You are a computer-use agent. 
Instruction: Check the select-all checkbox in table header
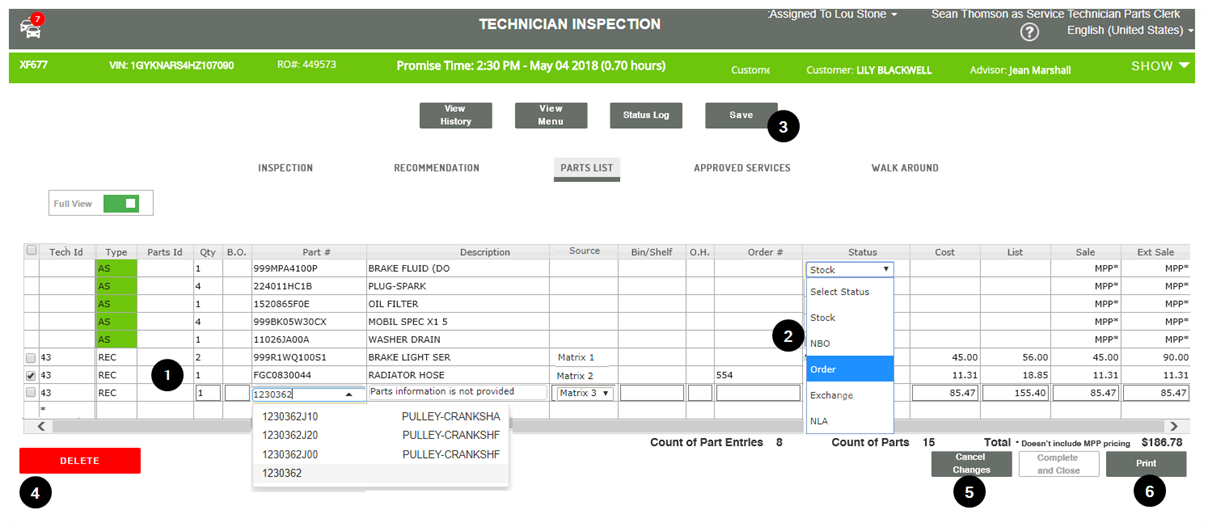pos(31,251)
